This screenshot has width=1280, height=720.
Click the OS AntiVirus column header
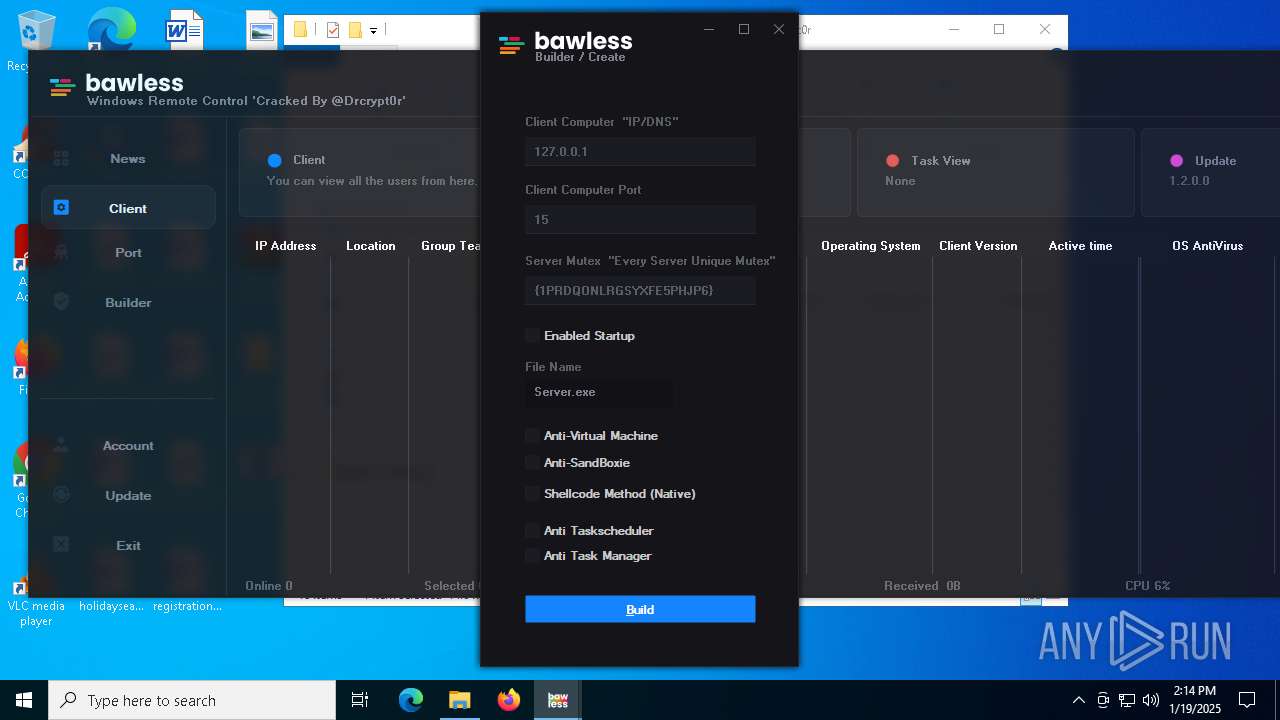(x=1207, y=245)
